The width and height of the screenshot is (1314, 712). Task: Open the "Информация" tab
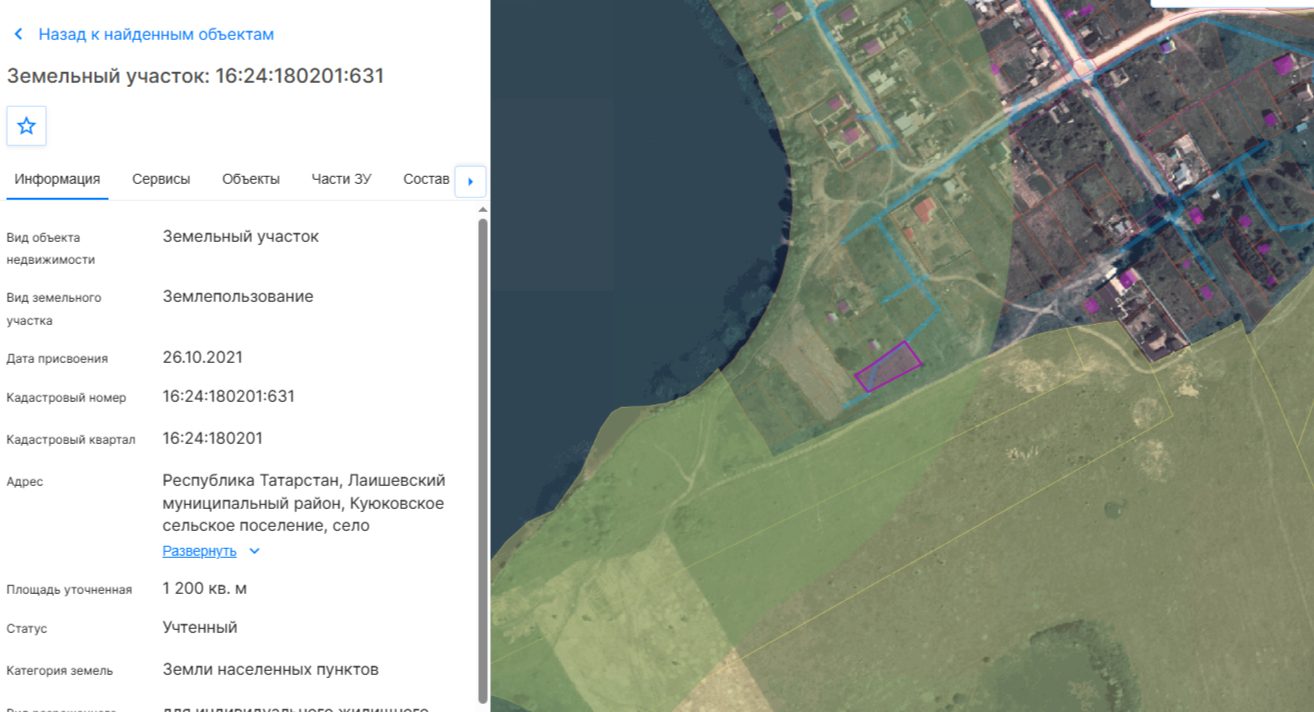point(57,179)
